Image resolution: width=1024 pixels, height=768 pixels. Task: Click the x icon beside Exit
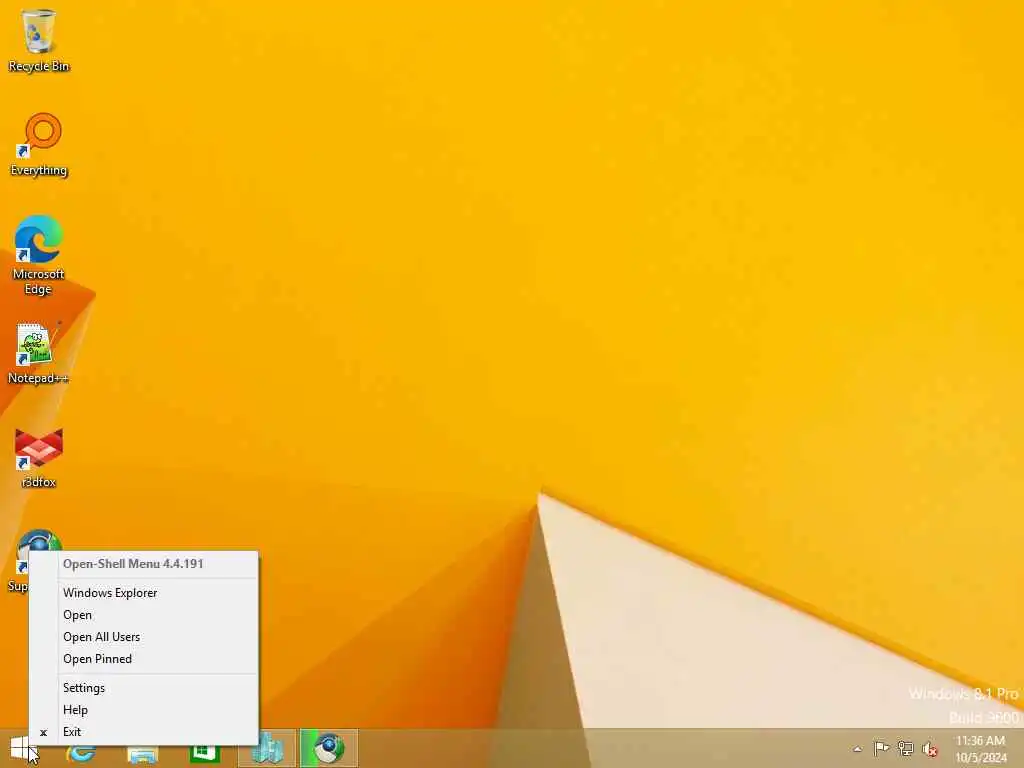pos(44,733)
